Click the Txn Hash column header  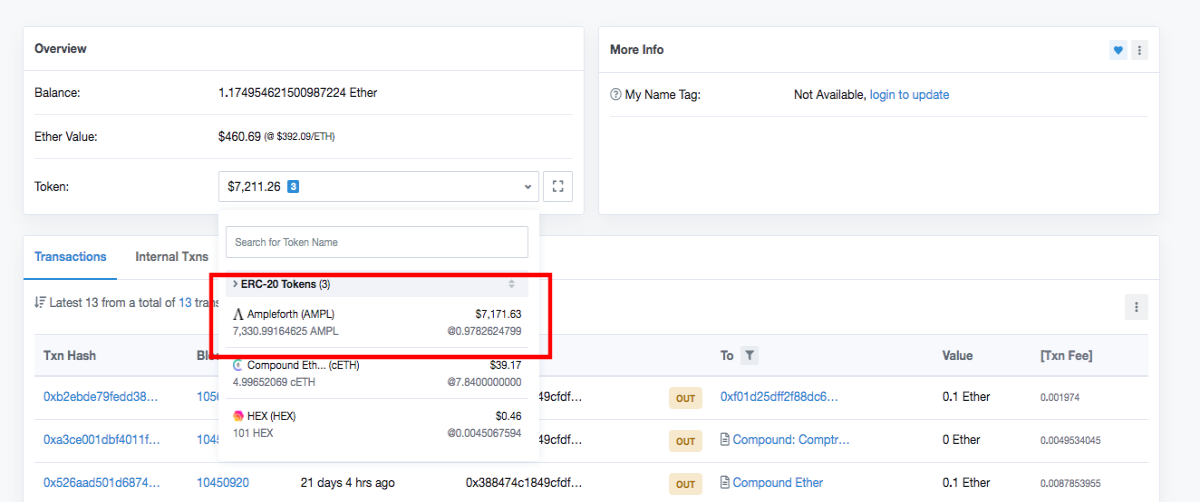pos(70,356)
